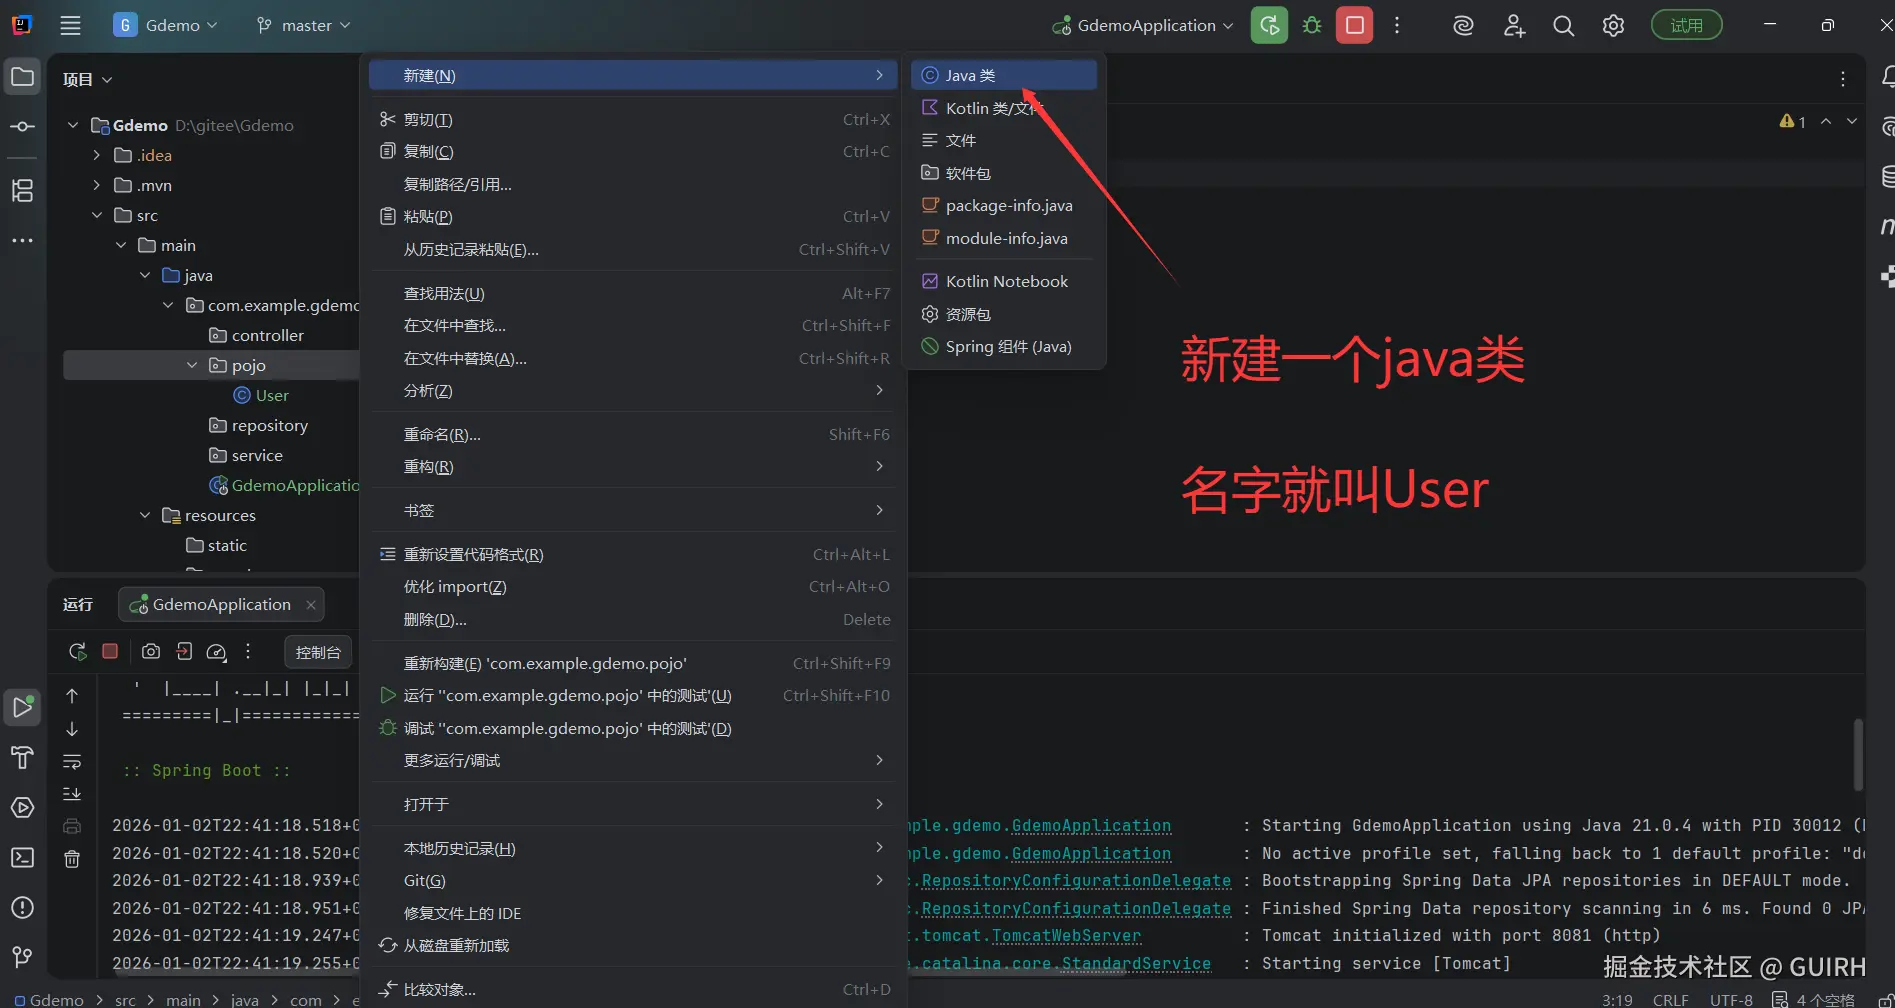Open the main hamburger menu

(70, 26)
